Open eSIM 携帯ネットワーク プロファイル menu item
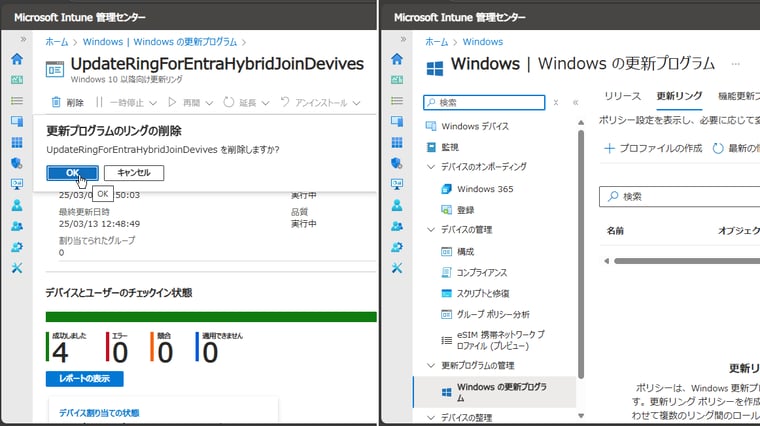The width and height of the screenshot is (760, 426). click(493, 340)
